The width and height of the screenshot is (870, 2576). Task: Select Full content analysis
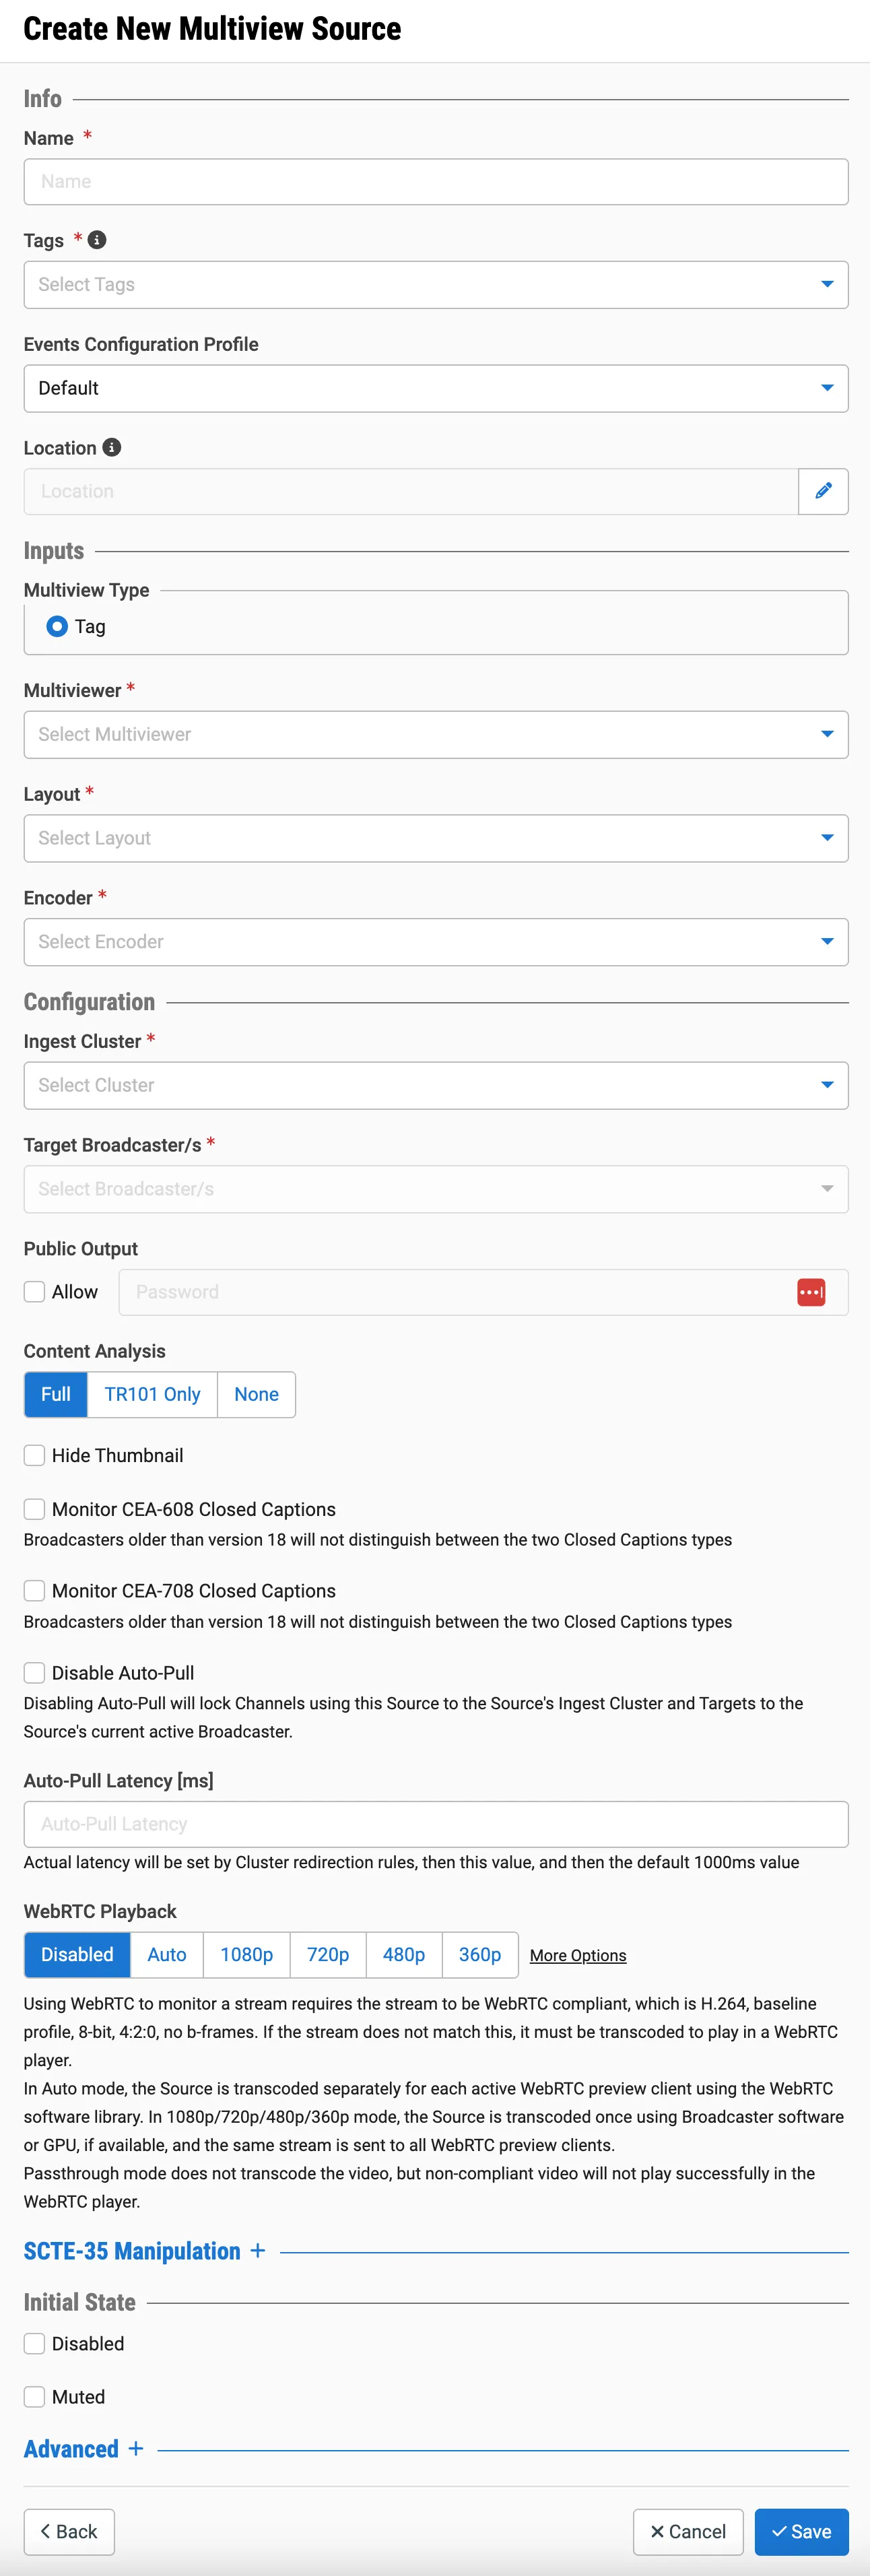coord(56,1394)
